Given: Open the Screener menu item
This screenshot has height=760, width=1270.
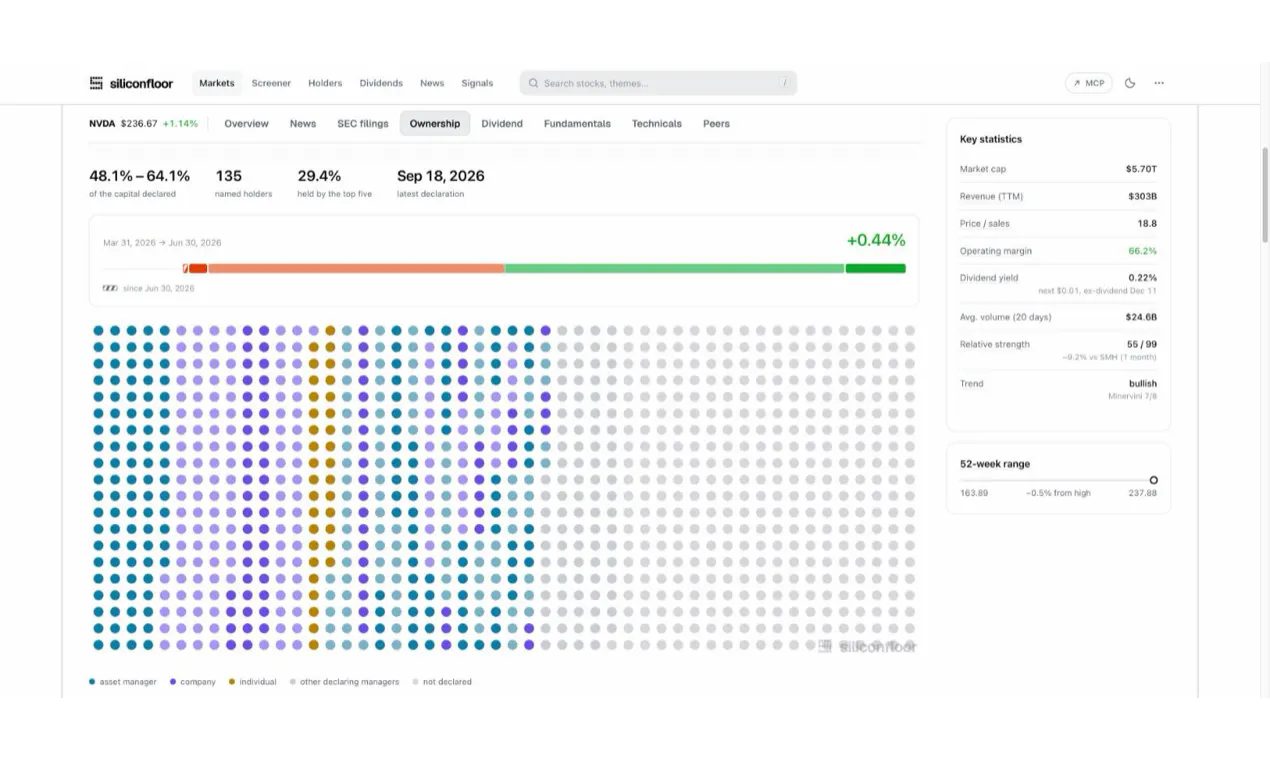Looking at the screenshot, I should 271,83.
